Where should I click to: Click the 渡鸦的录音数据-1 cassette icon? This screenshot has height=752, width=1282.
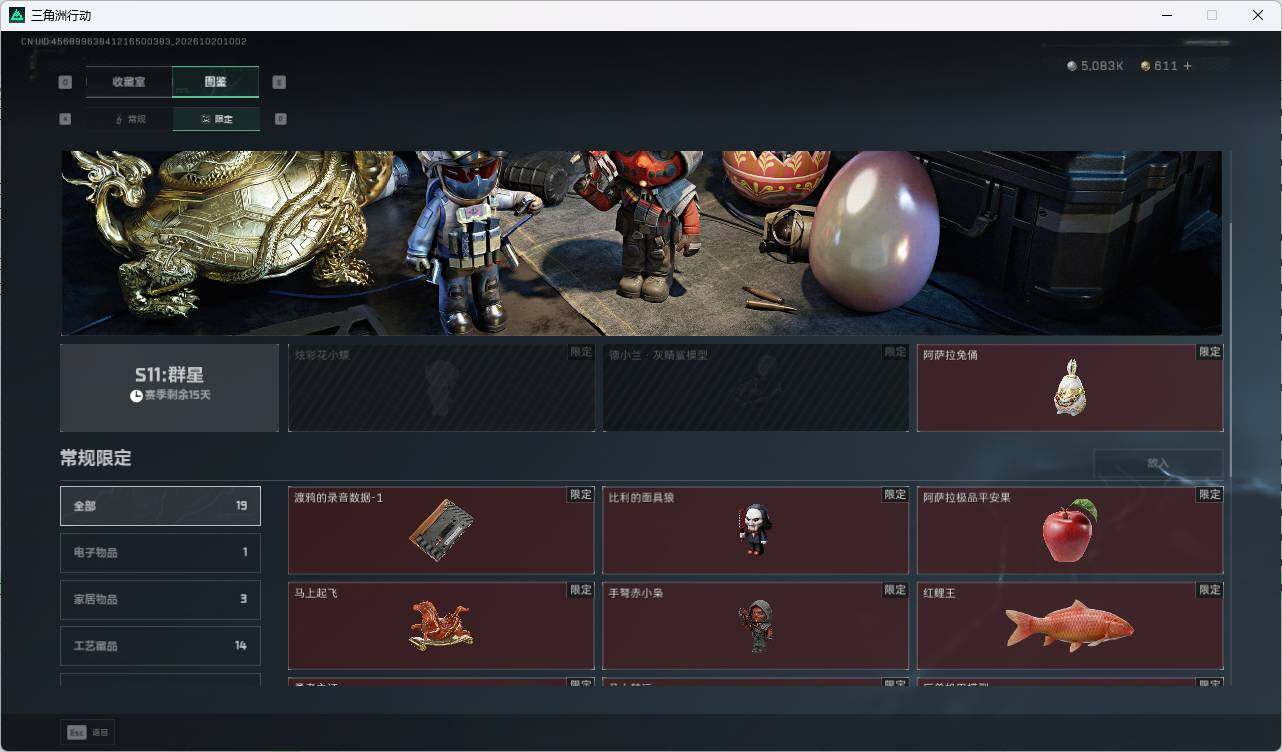(441, 530)
